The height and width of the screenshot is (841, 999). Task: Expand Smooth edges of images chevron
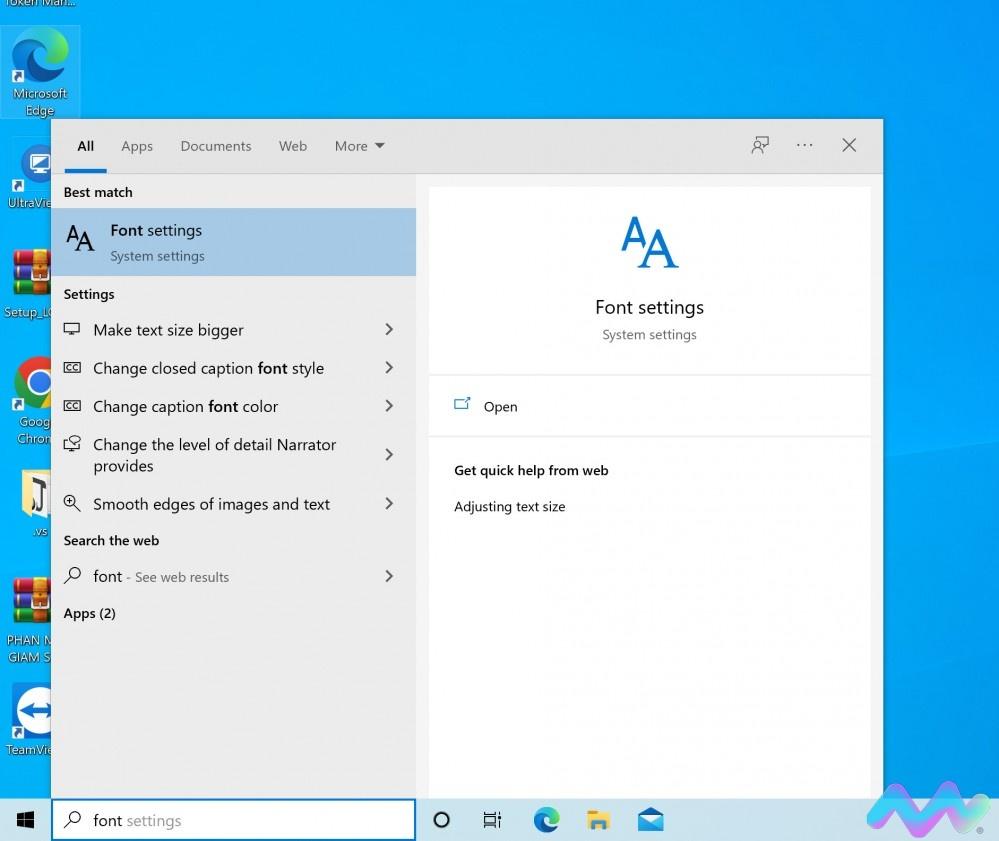tap(389, 503)
